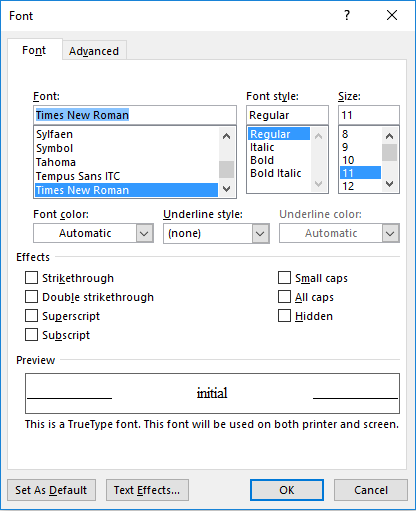Tick the Small caps checkbox

coord(284,277)
